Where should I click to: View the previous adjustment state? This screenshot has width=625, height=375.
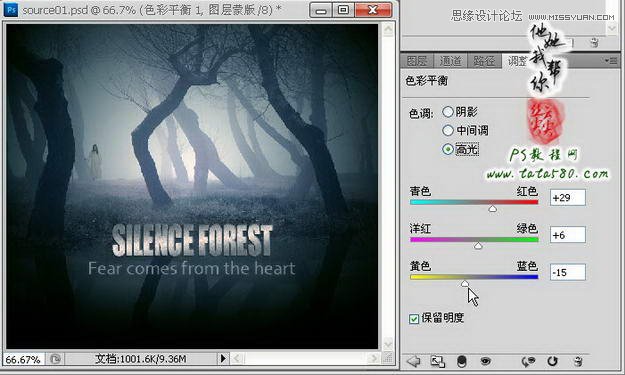[529, 361]
